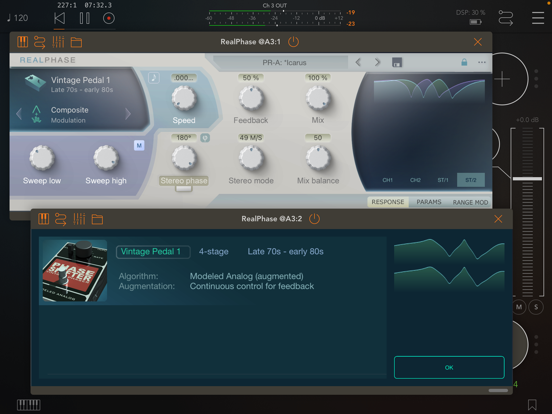This screenshot has width=552, height=414.
Task: Pause playback in the top bar
Action: point(84,18)
